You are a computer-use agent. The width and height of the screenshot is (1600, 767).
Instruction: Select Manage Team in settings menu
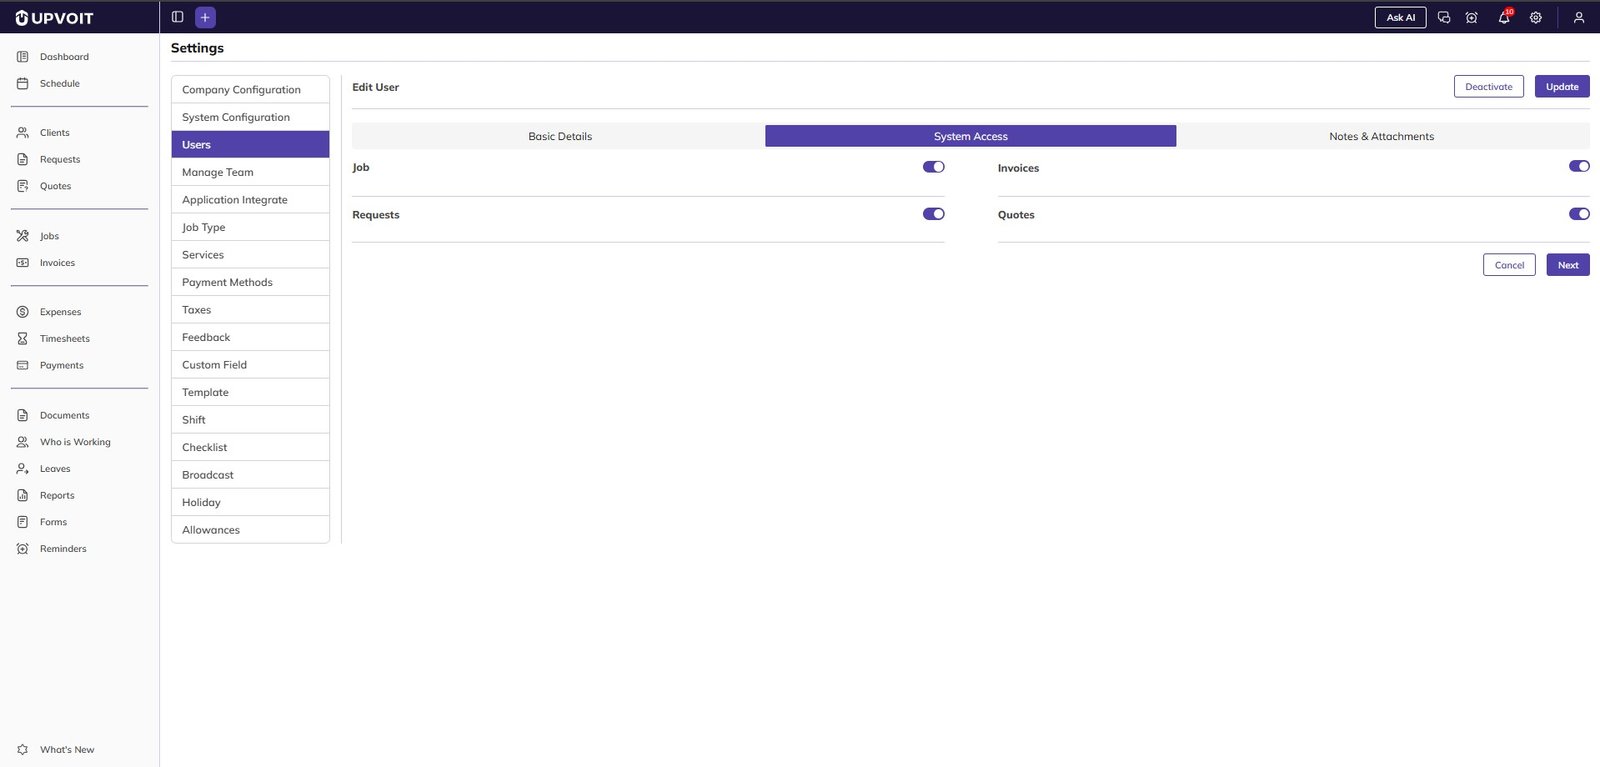point(218,172)
